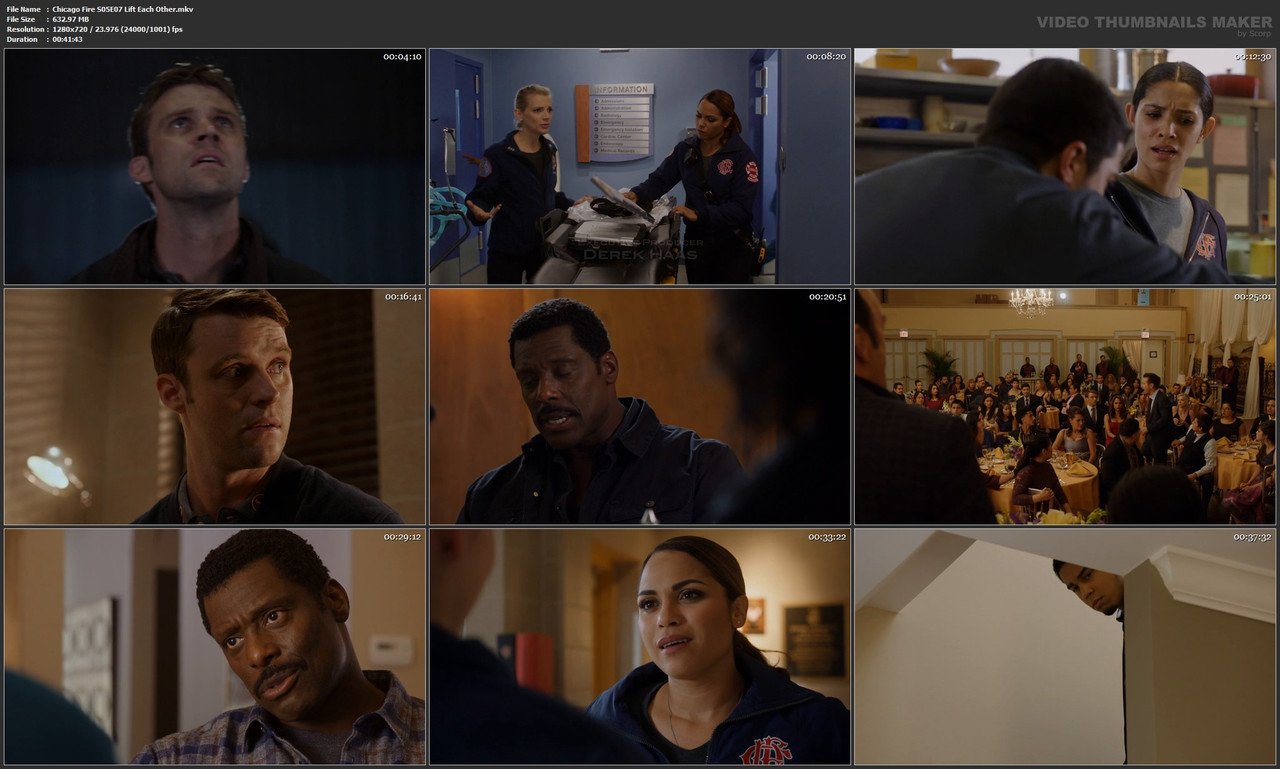Click the file size value '632.97 MB'
1280x769 pixels.
pyautogui.click(x=71, y=19)
